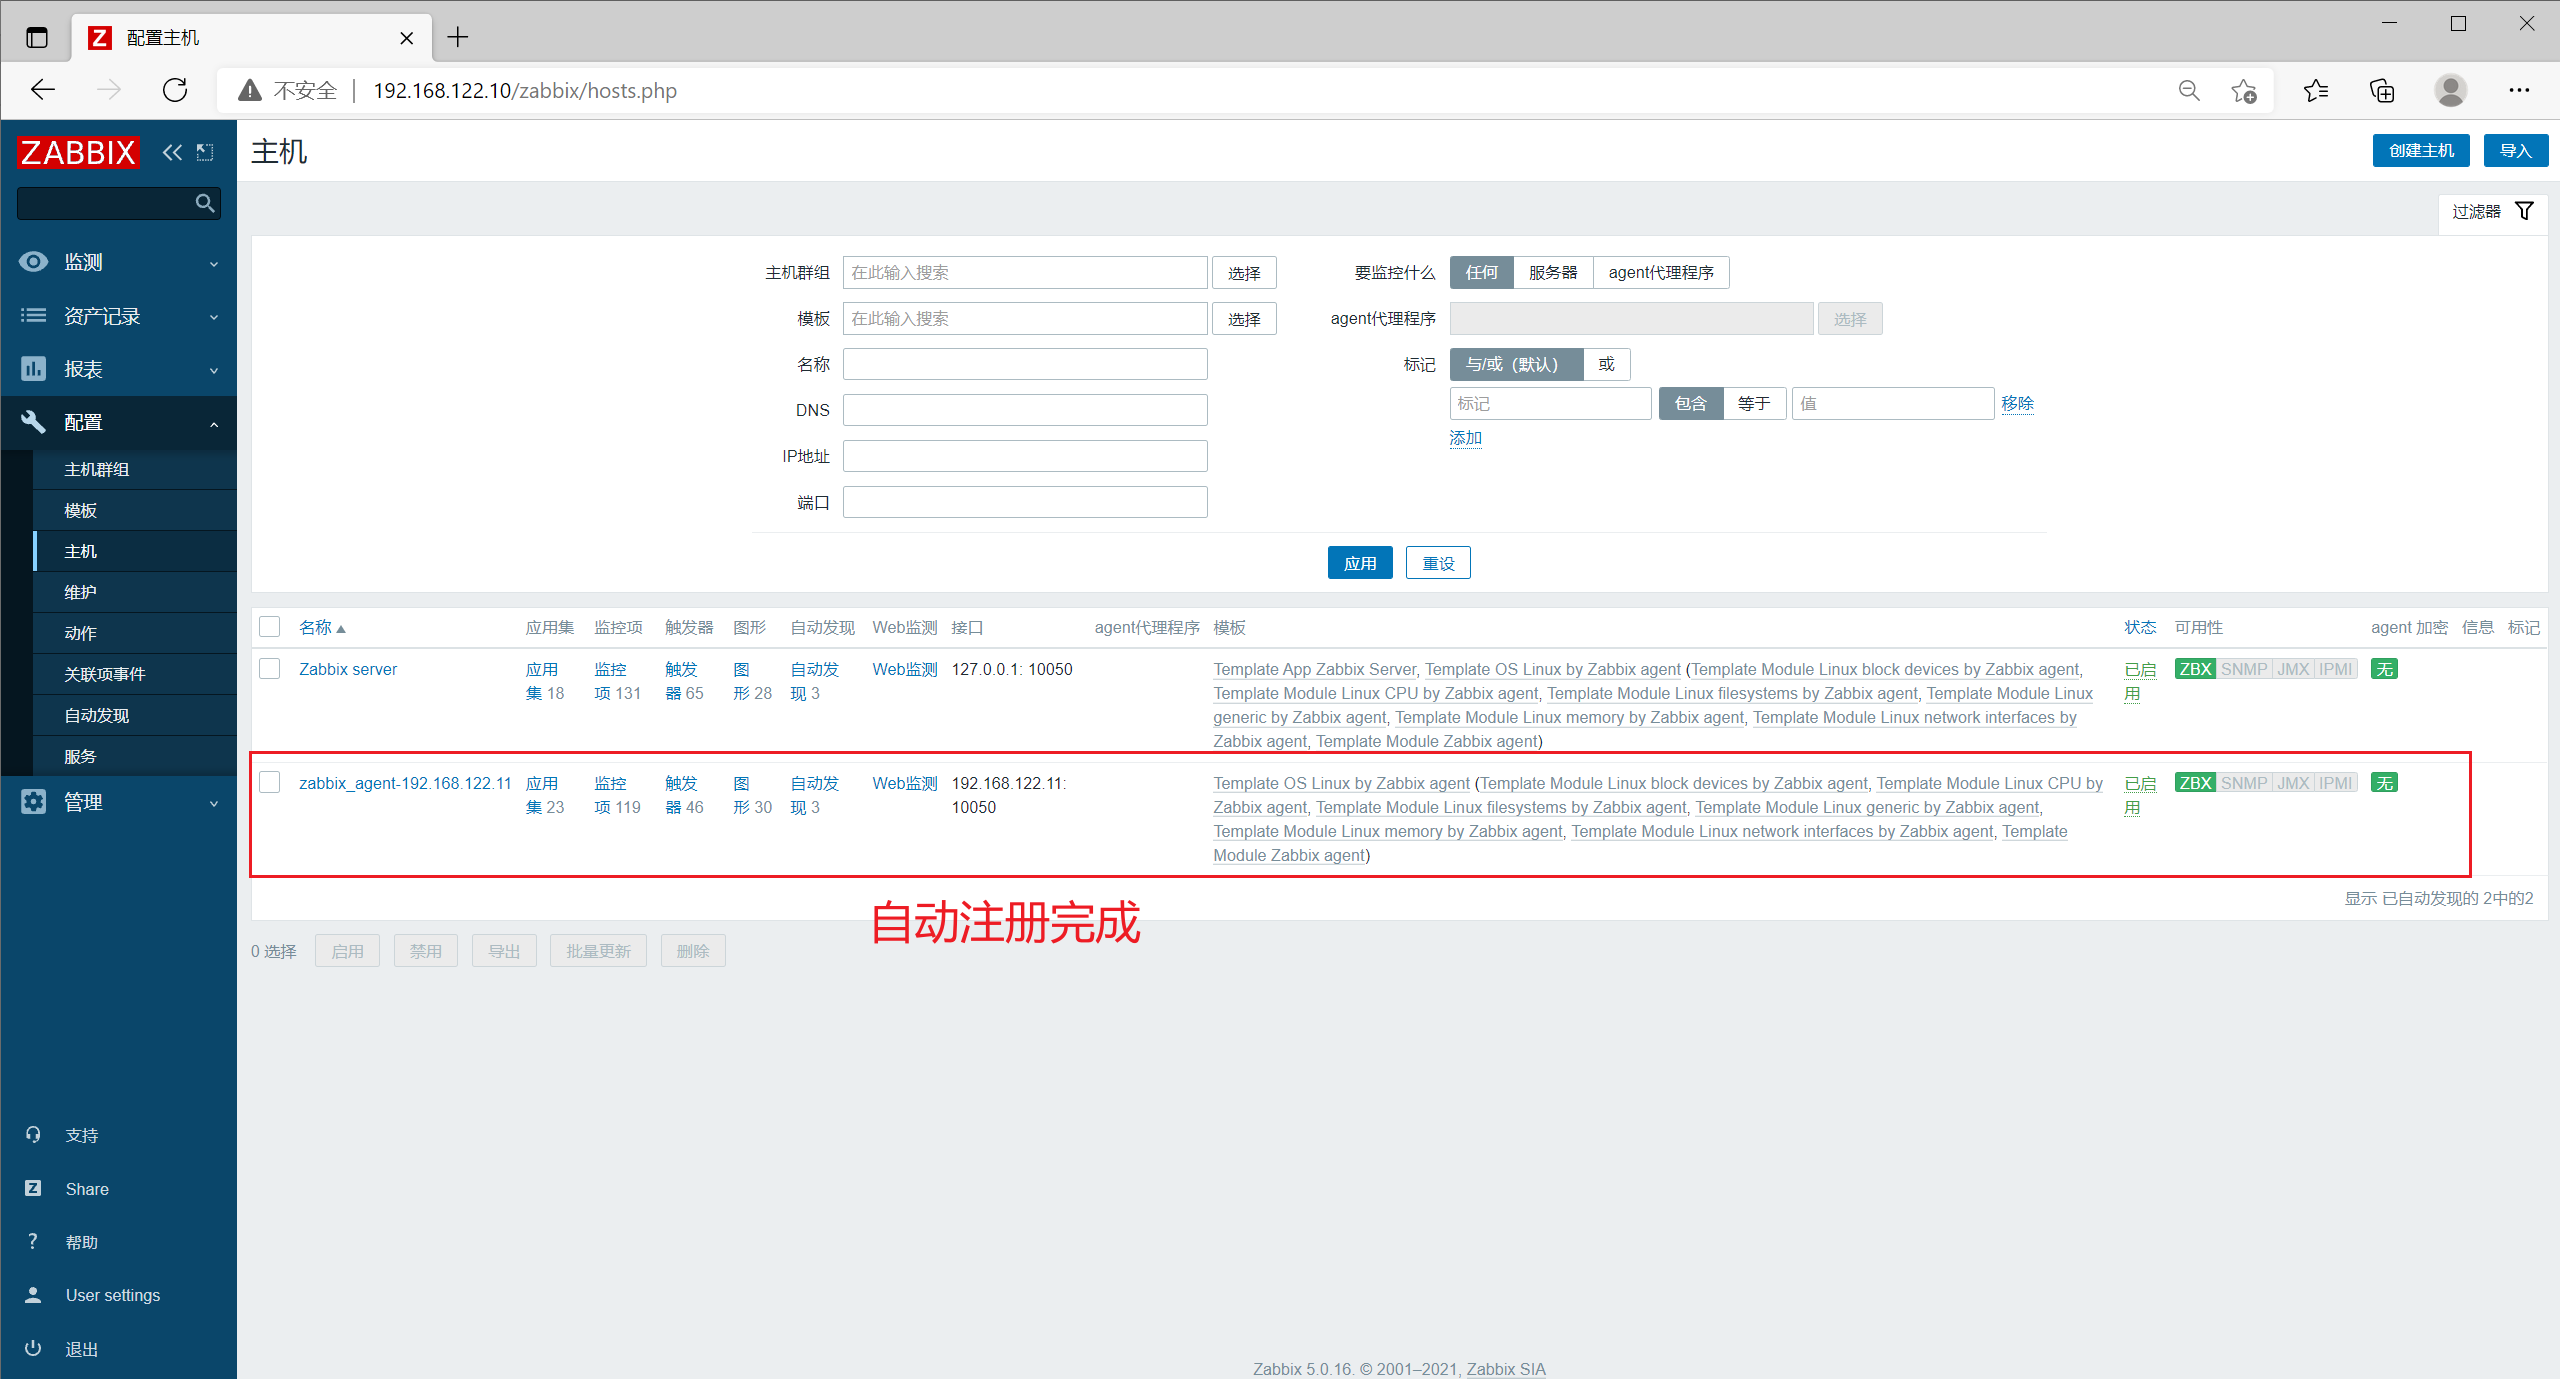This screenshot has height=1379, width=2560.
Task: Click the Z icon for Share
Action: click(33, 1188)
